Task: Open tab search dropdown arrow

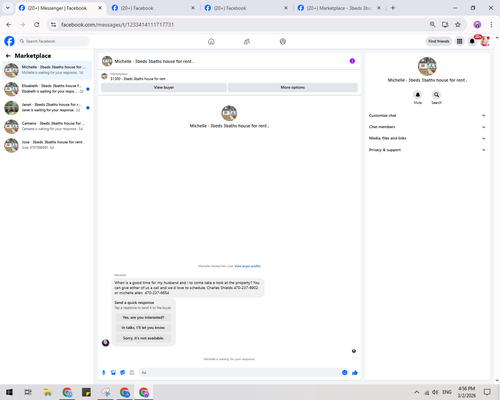Action: coord(8,8)
